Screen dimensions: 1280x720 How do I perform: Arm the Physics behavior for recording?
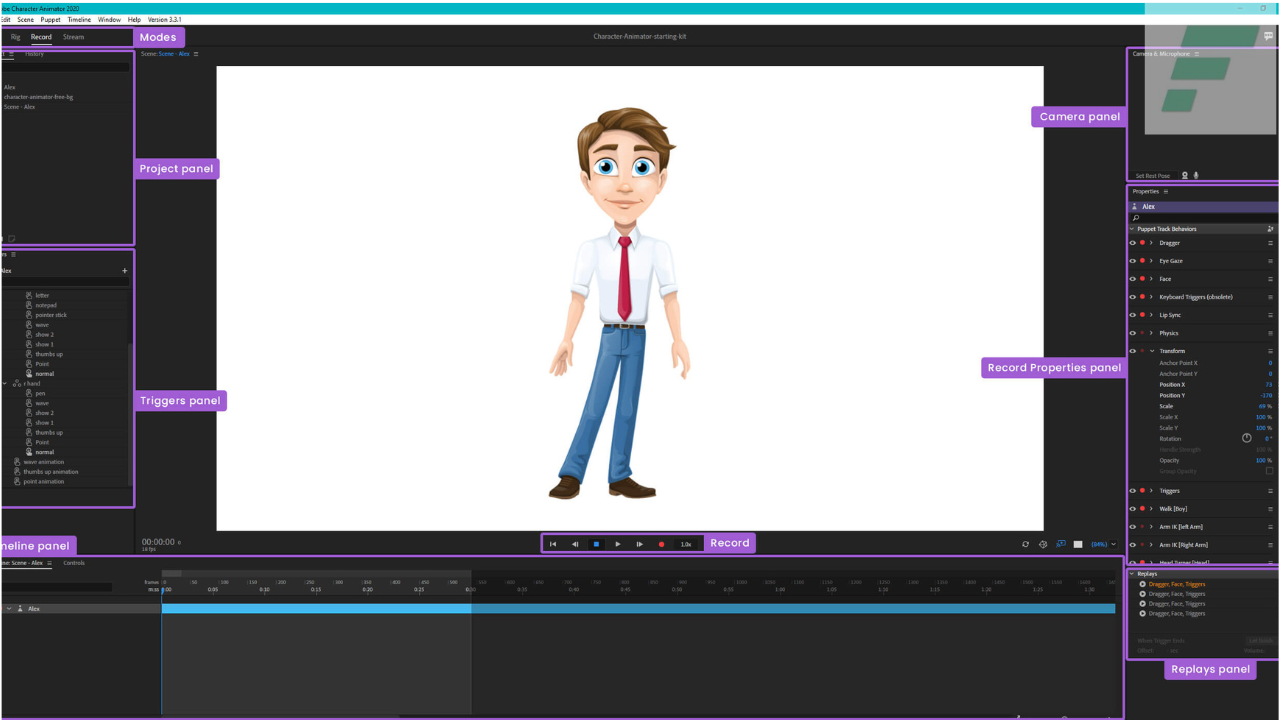pyautogui.click(x=1142, y=333)
